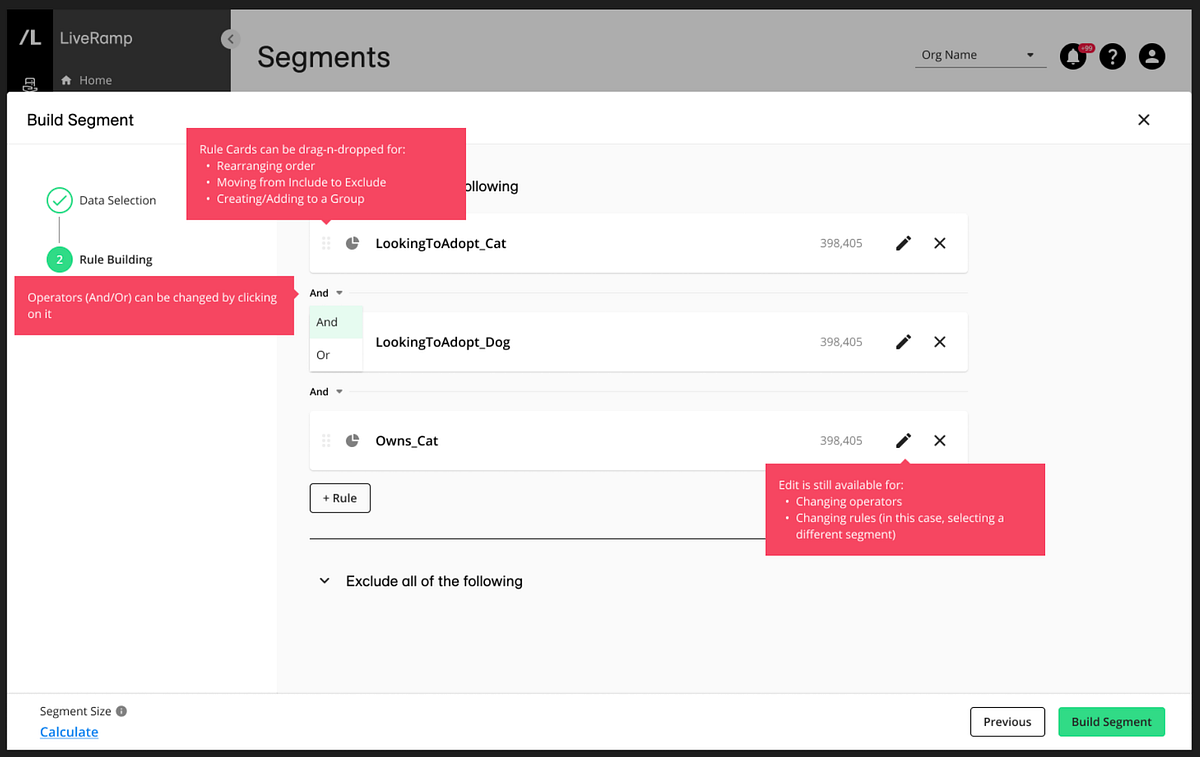Click the 398,405 count on LookingToAdopt_Dog
Screen dimensions: 1200x757
coord(841,342)
